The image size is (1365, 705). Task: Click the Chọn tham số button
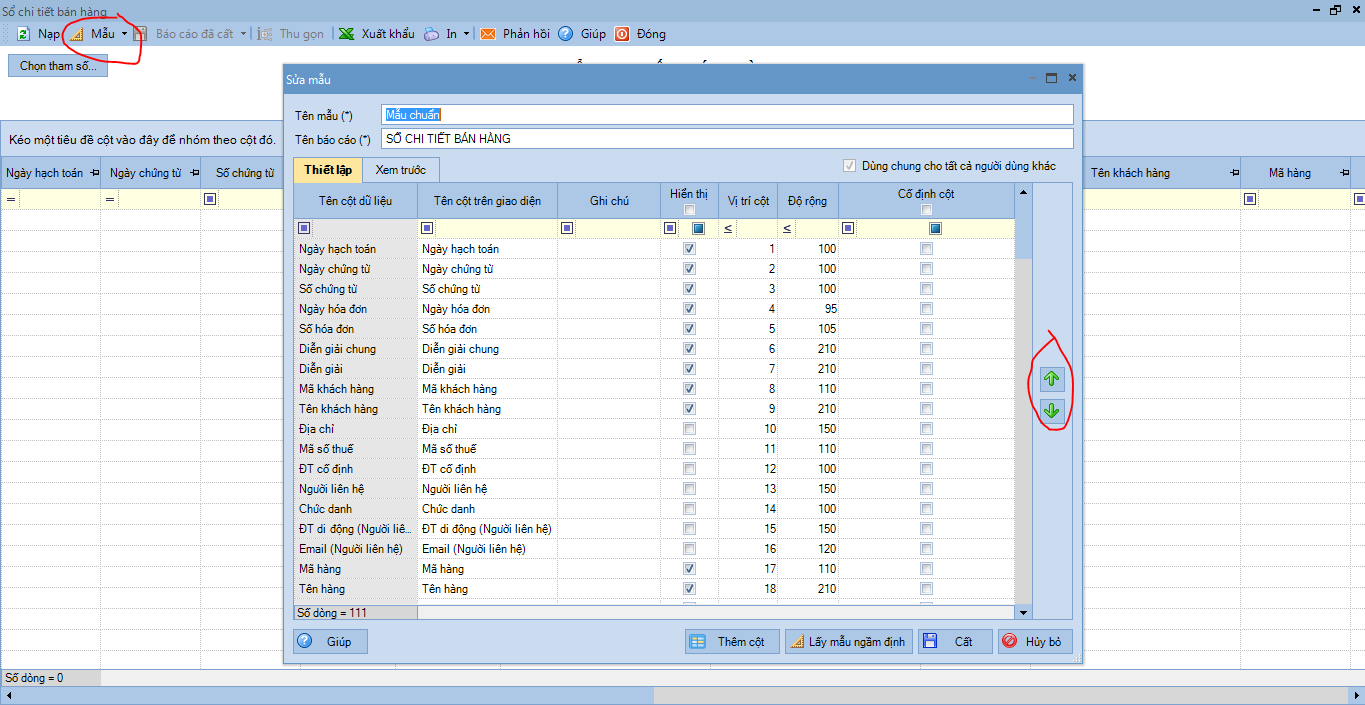(x=58, y=66)
